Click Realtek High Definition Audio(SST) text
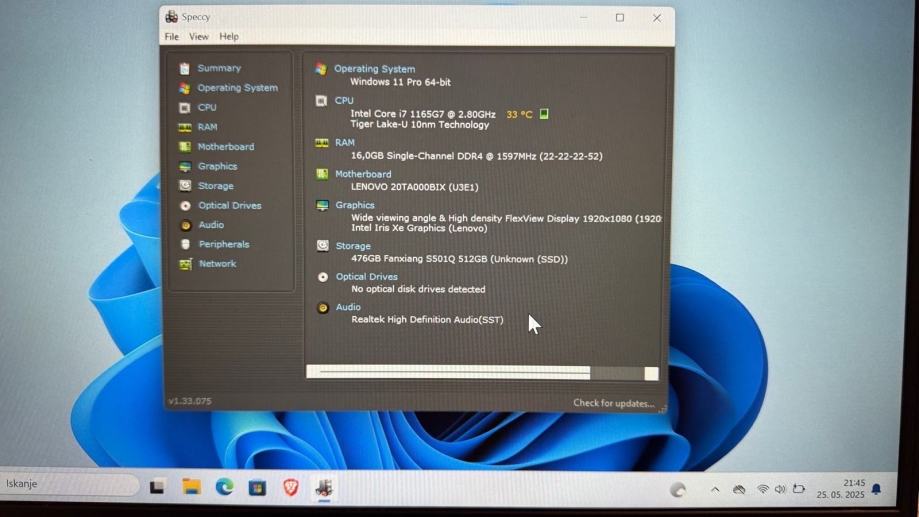This screenshot has height=517, width=919. coord(427,320)
